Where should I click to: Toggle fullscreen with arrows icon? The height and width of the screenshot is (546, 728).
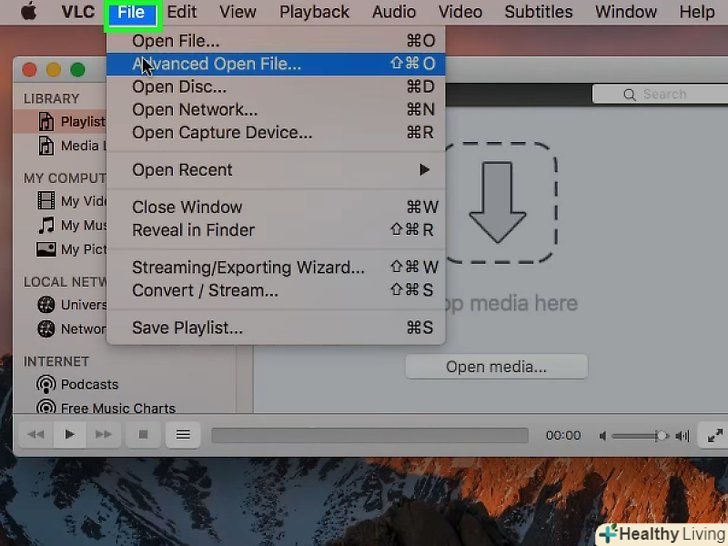coord(715,436)
